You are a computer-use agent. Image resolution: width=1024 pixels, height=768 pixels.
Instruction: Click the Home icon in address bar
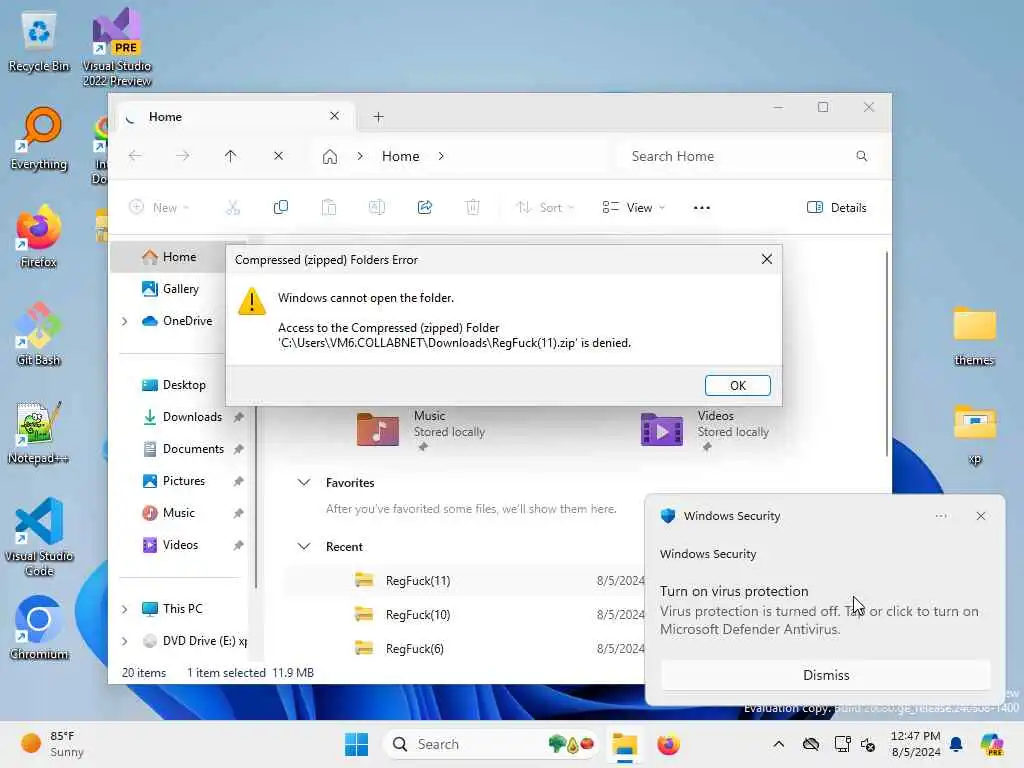330,157
